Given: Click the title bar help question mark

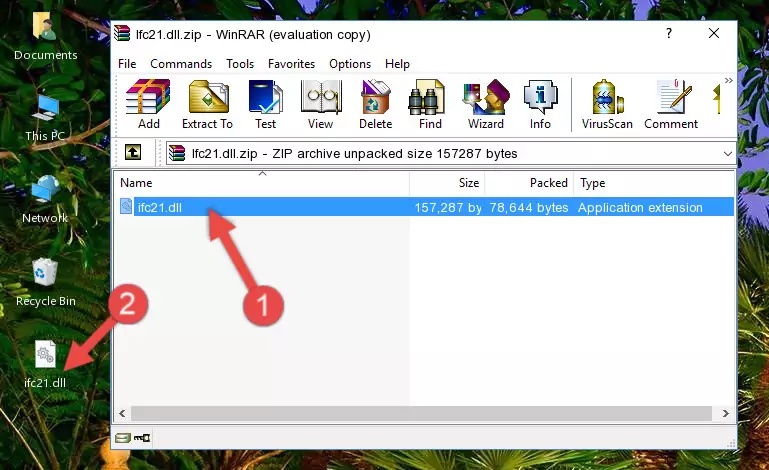Looking at the screenshot, I should [x=668, y=33].
